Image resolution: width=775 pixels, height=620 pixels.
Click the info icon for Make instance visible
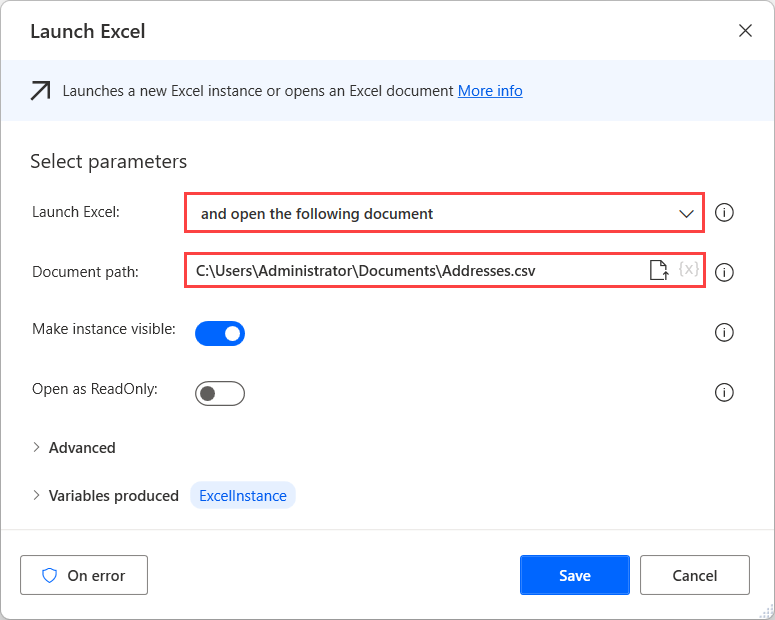pos(724,332)
